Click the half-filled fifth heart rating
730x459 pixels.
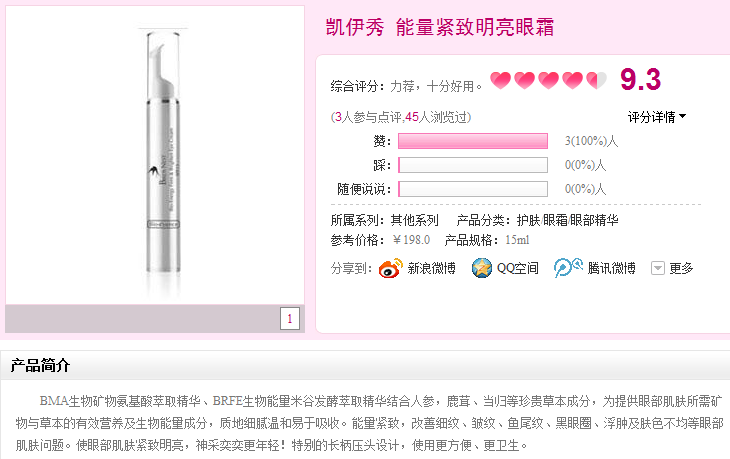click(x=596, y=81)
